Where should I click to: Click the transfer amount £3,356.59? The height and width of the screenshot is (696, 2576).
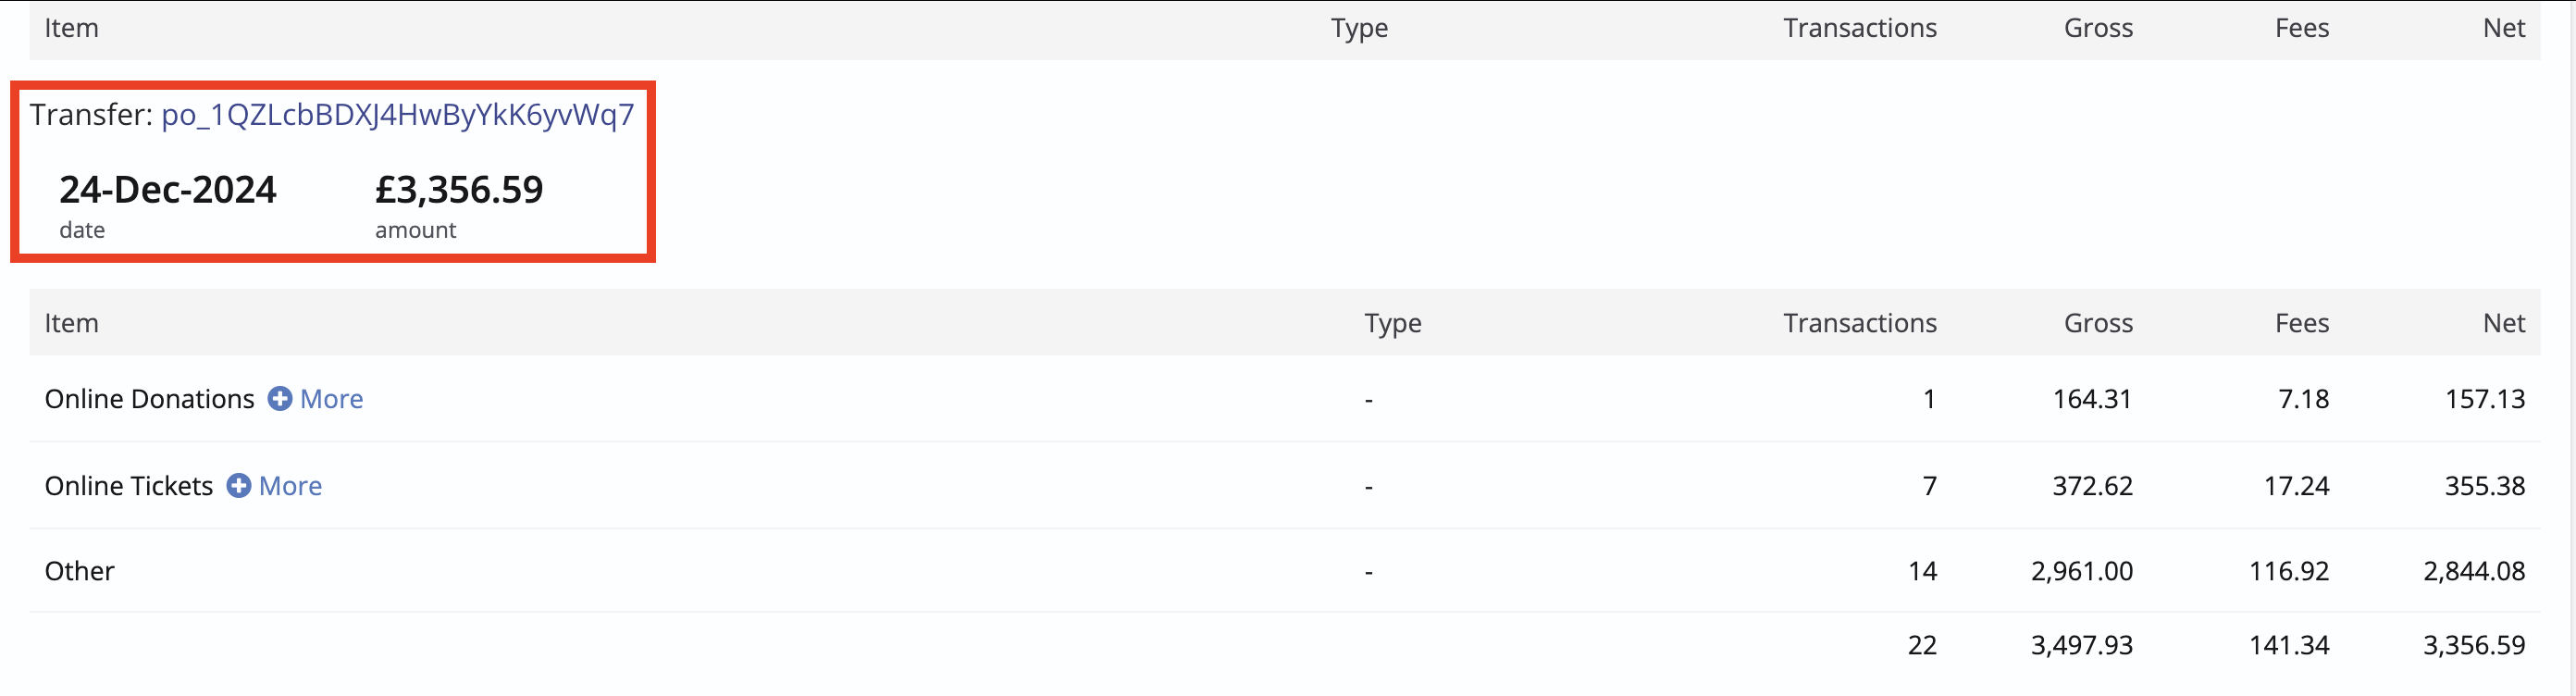coord(459,189)
